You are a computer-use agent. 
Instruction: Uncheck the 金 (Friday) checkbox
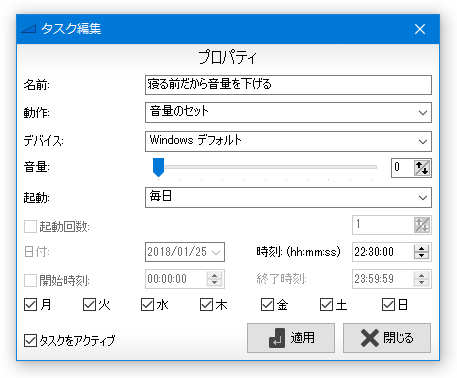267,305
